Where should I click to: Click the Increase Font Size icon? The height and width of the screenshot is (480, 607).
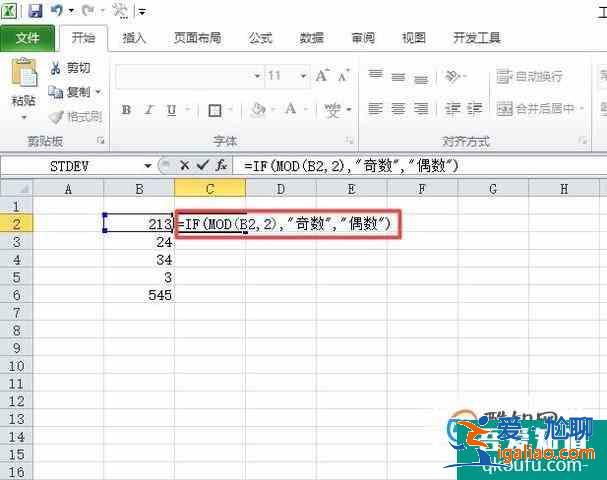coord(321,76)
